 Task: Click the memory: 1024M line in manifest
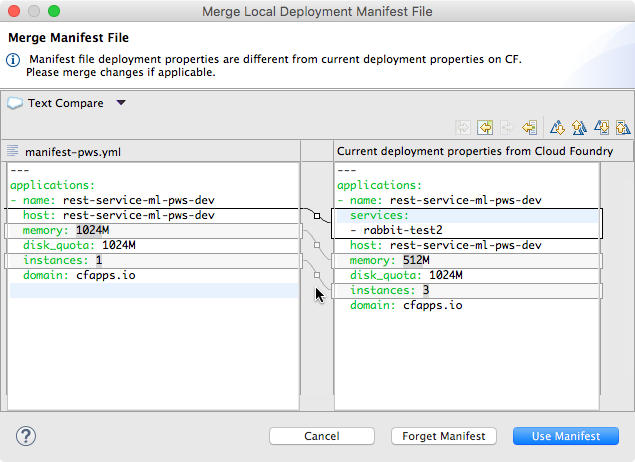tap(153, 230)
